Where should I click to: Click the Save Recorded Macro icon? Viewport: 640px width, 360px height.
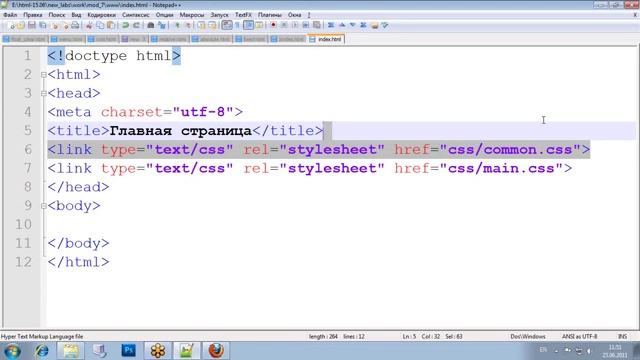point(316,25)
